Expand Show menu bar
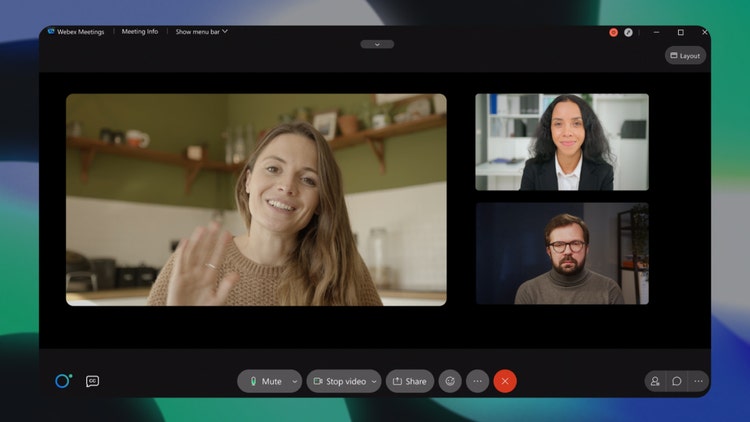The image size is (750, 422). click(x=201, y=32)
